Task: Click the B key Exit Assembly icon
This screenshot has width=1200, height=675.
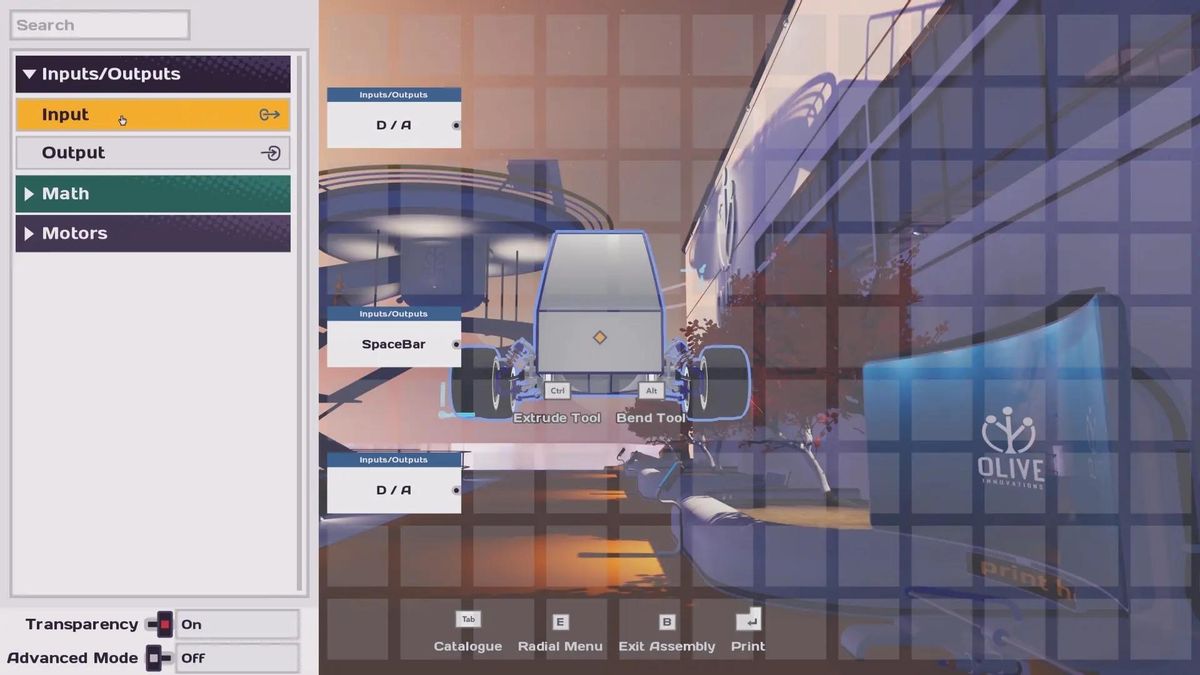Action: (667, 622)
